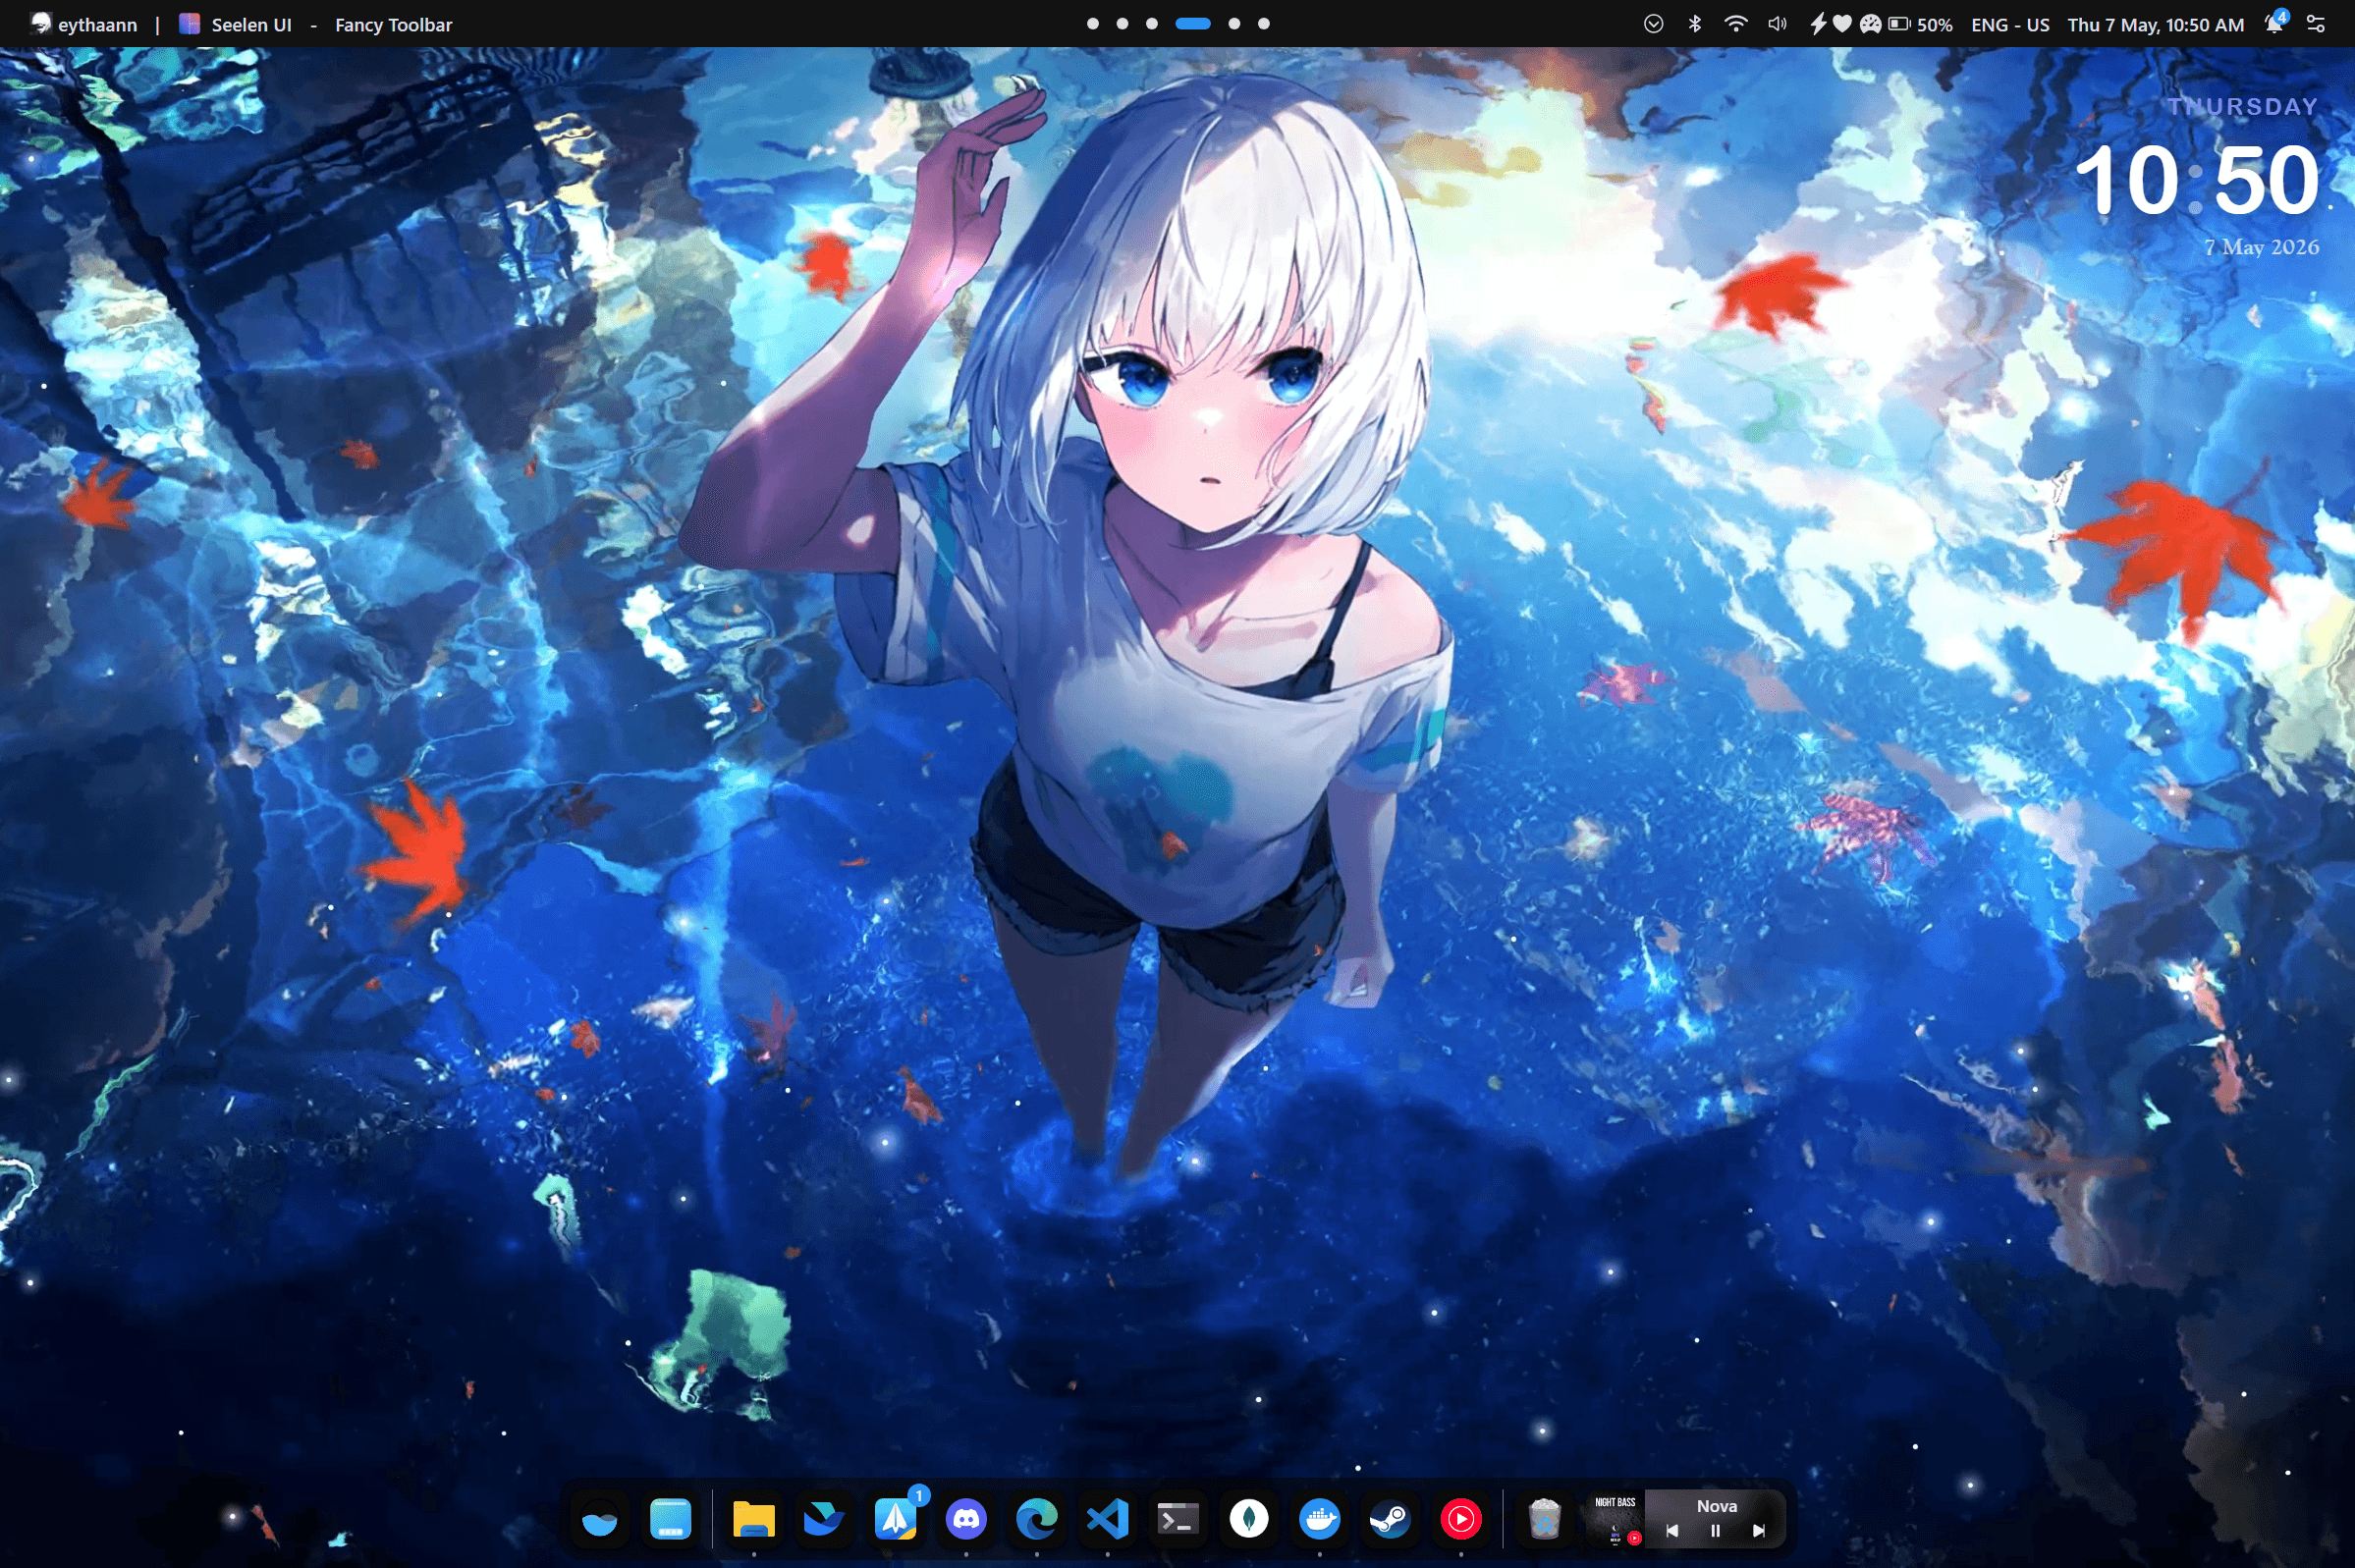This screenshot has width=2355, height=1568.
Task: Open Docker Desktop from the dock
Action: (x=1320, y=1520)
